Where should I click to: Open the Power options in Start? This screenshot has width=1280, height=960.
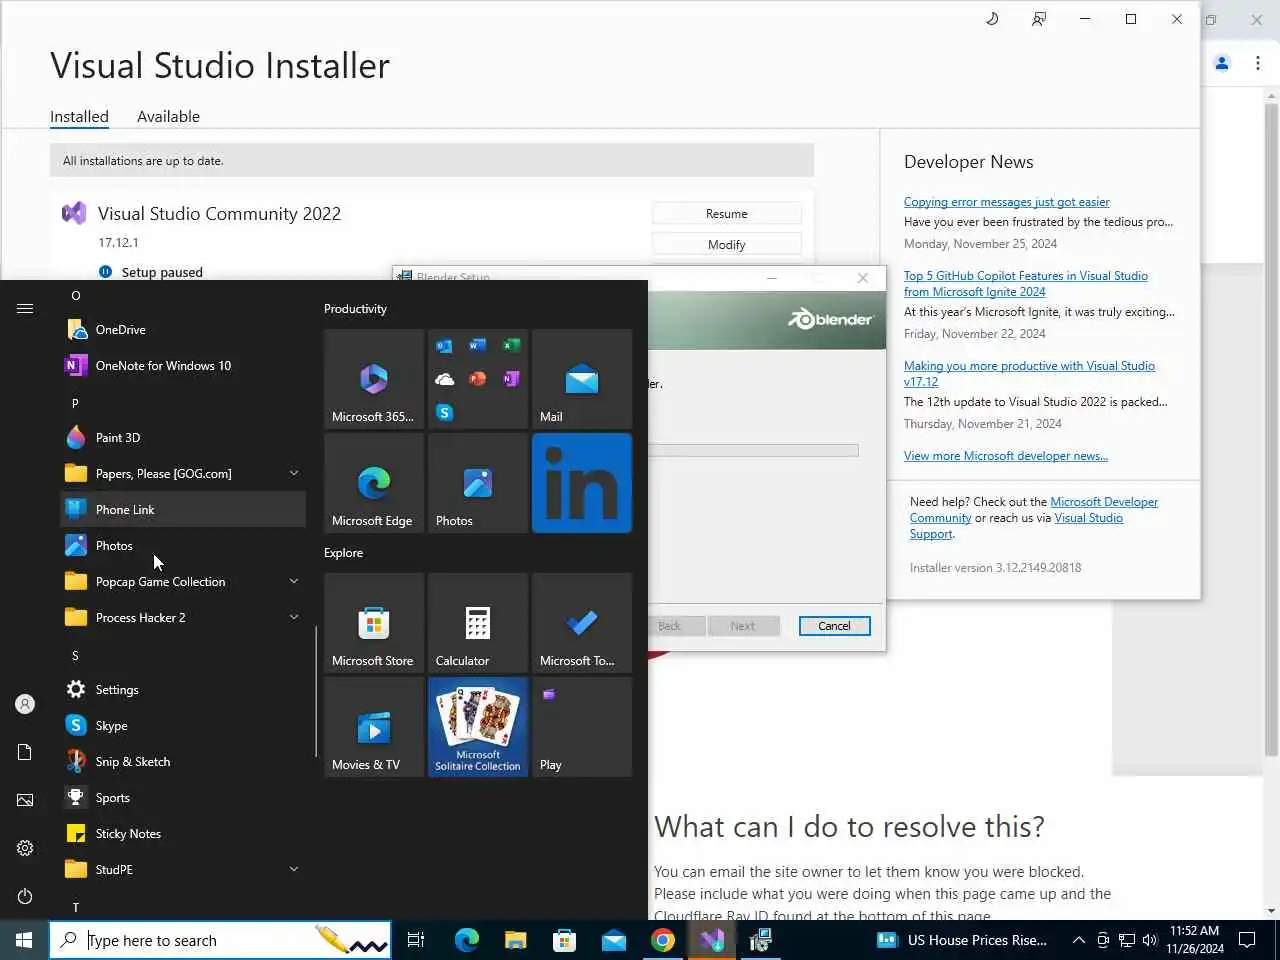25,896
